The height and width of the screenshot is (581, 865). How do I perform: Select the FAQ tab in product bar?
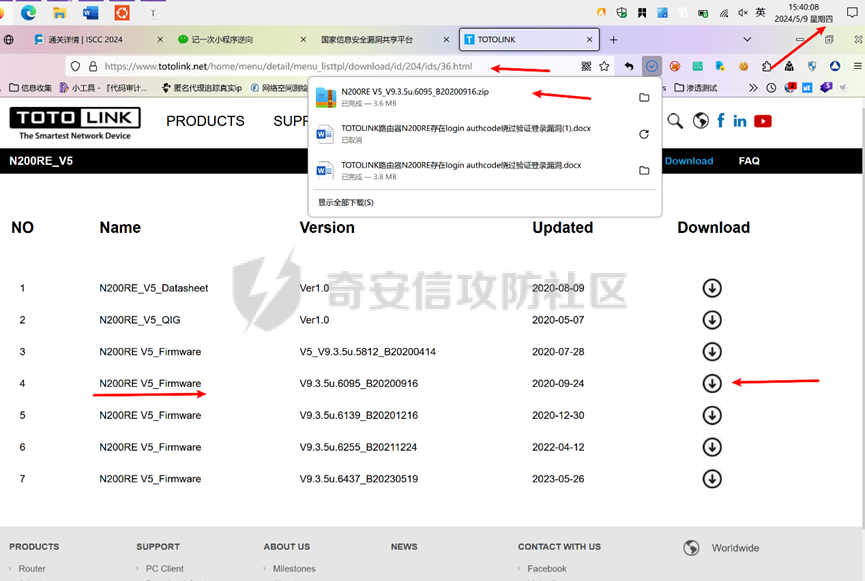(749, 161)
